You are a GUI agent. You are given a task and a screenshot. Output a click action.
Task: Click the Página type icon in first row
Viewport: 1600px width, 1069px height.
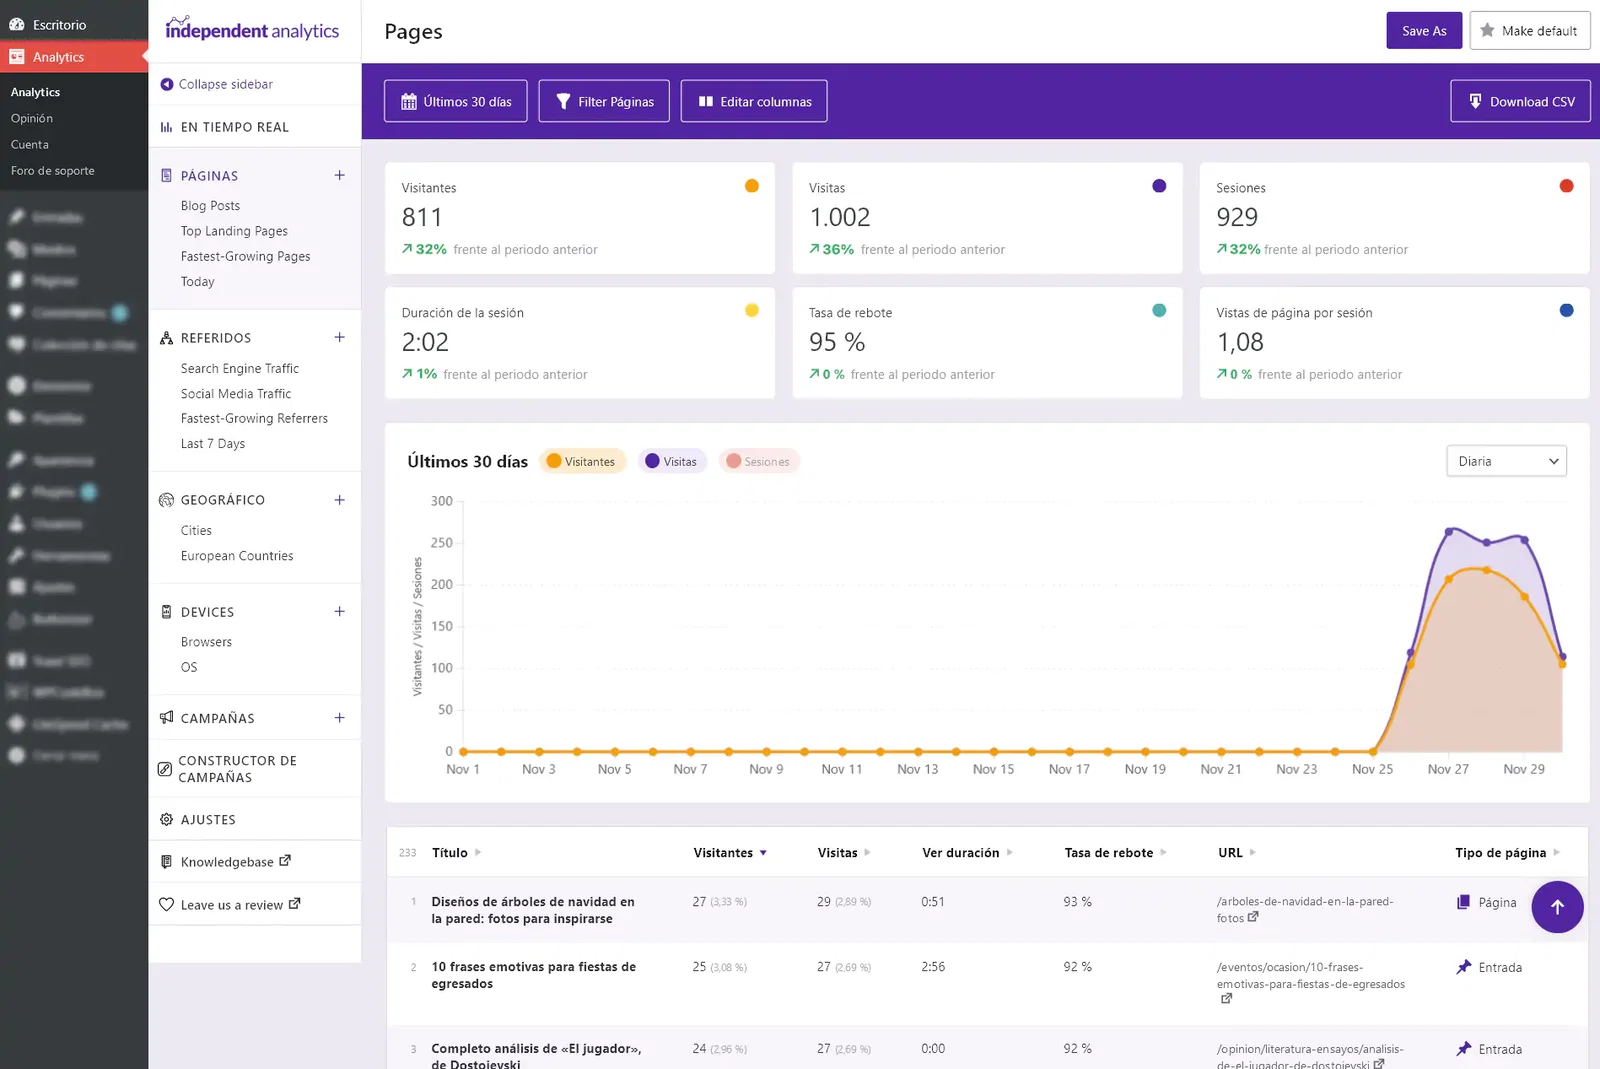point(1464,902)
